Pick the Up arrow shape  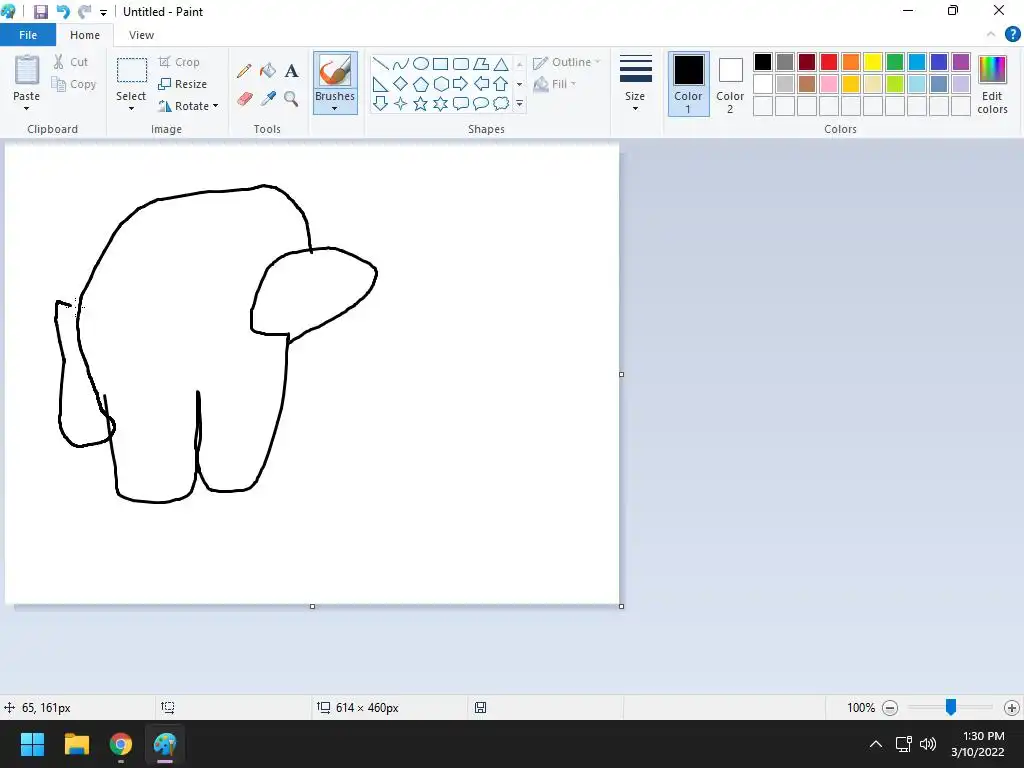501,84
